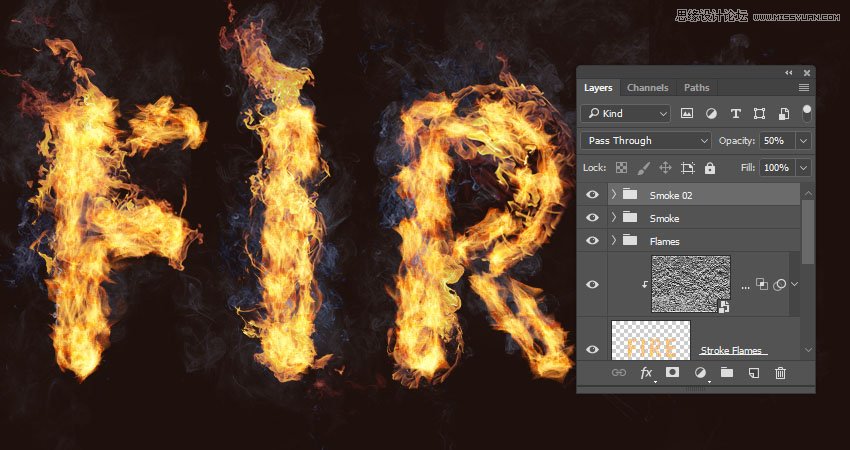Image resolution: width=850 pixels, height=450 pixels.
Task: Delete layer with trash icon
Action: point(781,372)
